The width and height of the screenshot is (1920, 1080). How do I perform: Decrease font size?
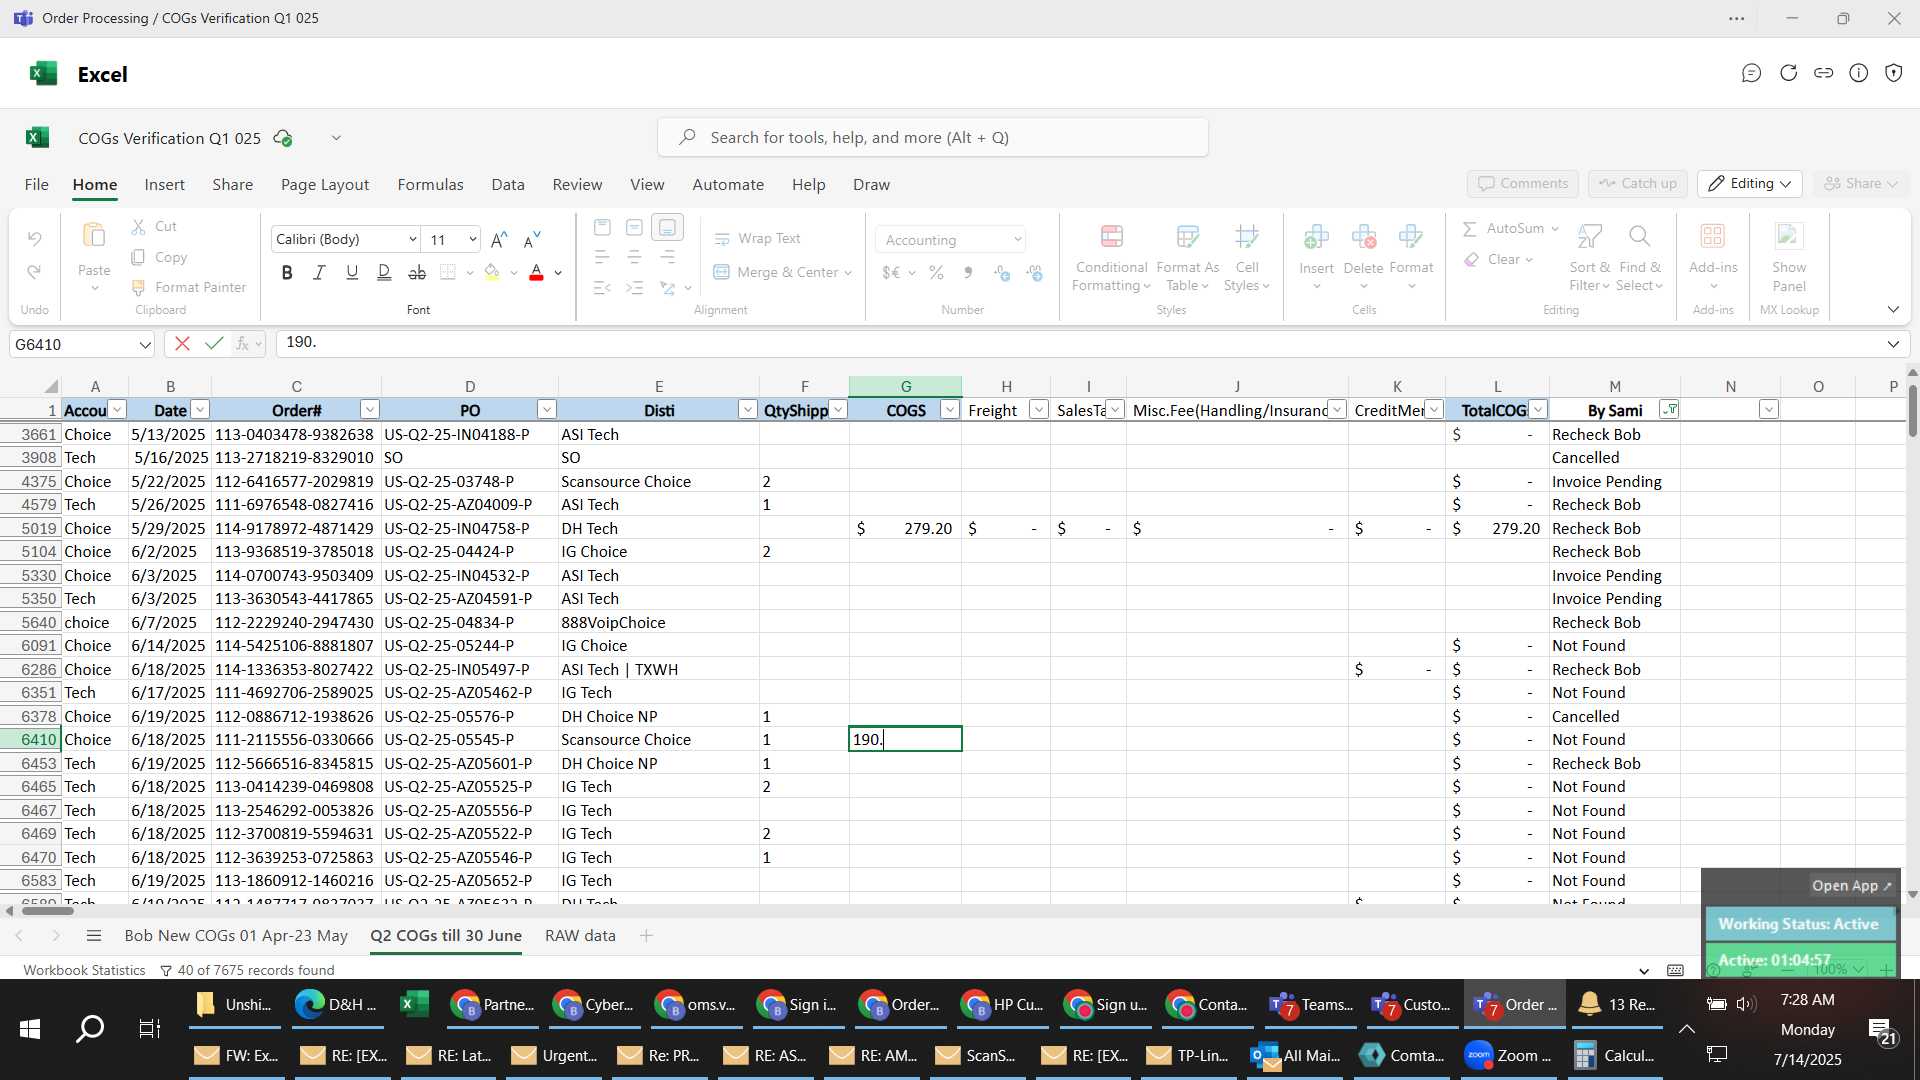point(532,239)
